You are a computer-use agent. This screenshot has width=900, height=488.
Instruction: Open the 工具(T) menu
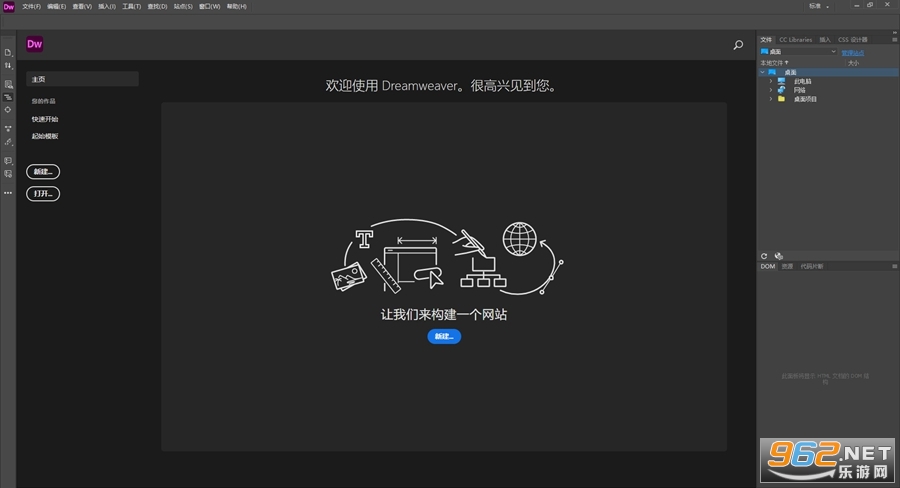pos(131,6)
